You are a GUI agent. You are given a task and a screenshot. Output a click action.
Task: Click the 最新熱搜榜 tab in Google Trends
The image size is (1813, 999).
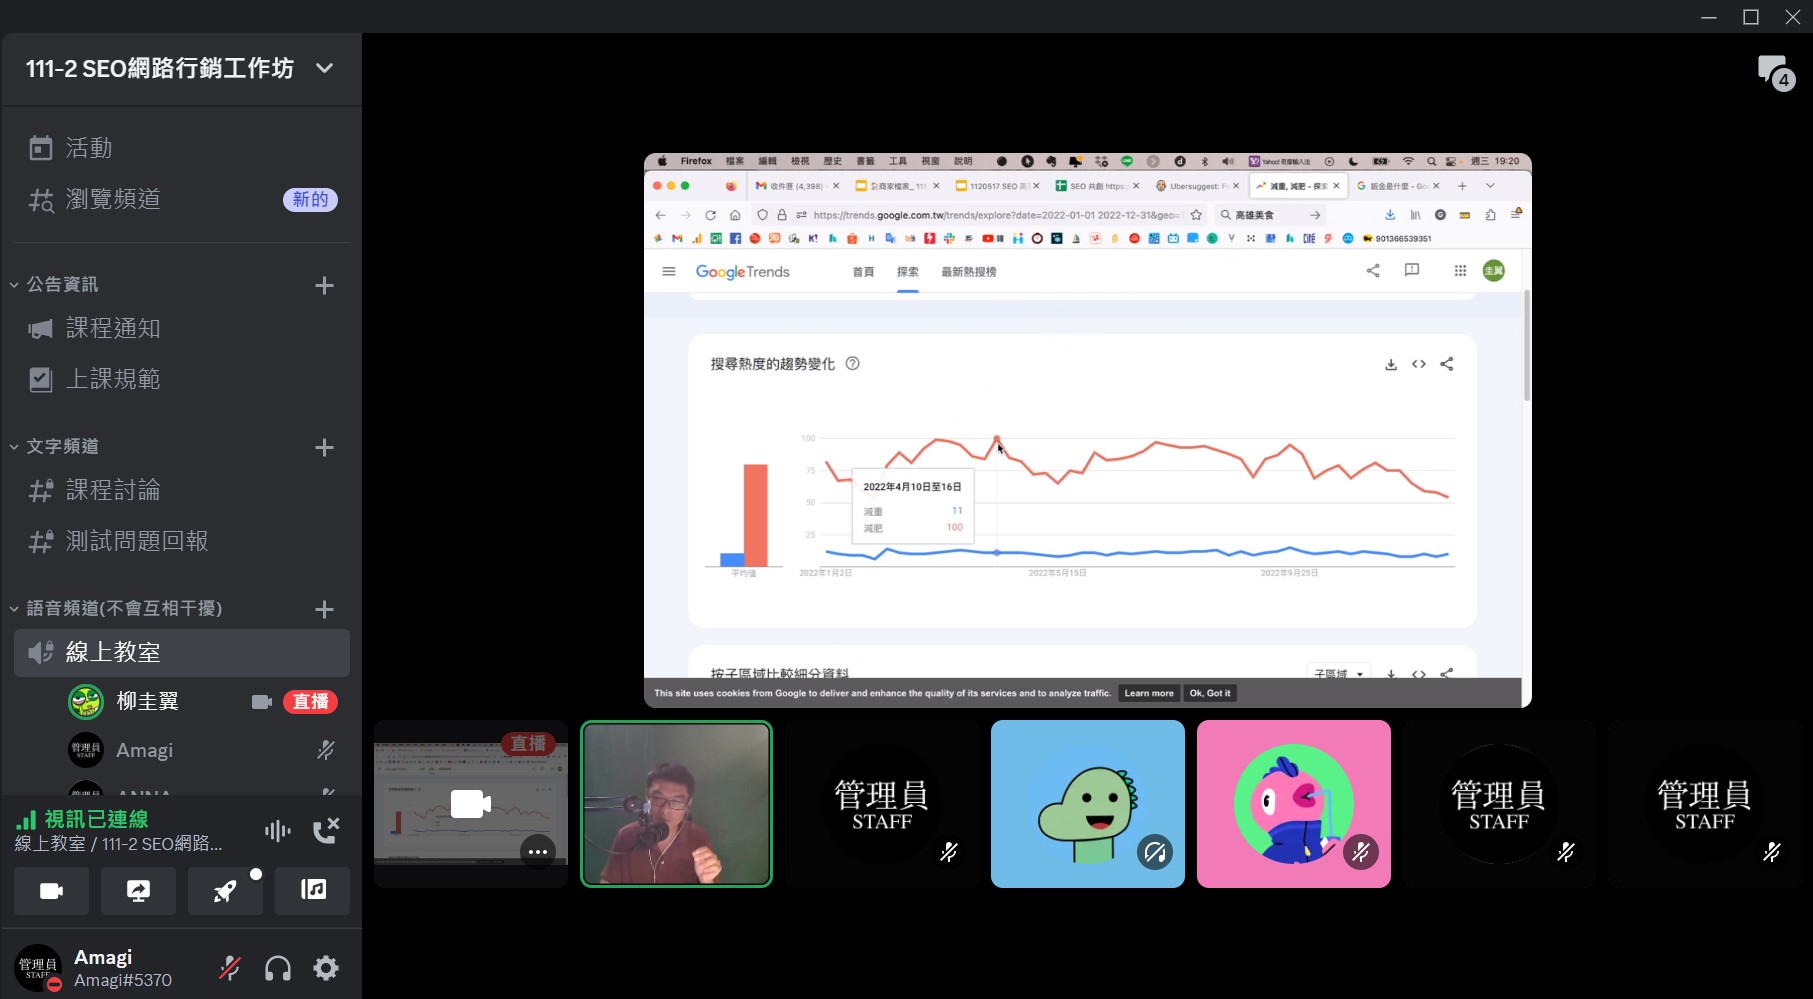click(969, 272)
